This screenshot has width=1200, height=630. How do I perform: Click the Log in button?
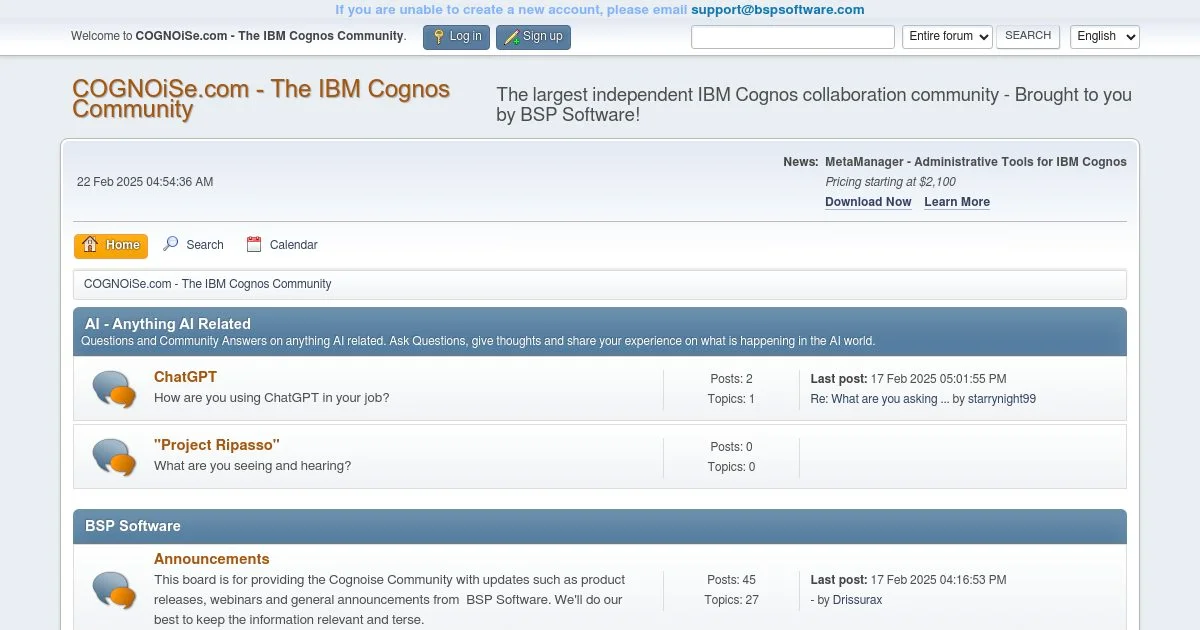pyautogui.click(x=456, y=37)
